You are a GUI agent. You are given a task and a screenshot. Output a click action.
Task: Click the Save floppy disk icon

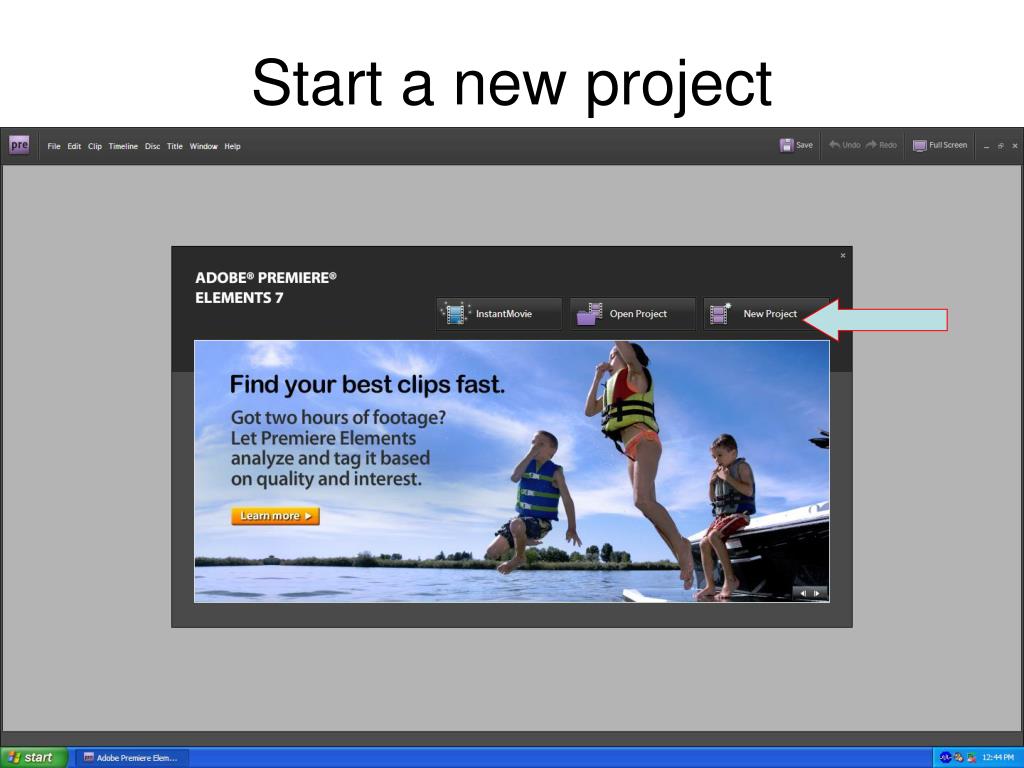(786, 145)
